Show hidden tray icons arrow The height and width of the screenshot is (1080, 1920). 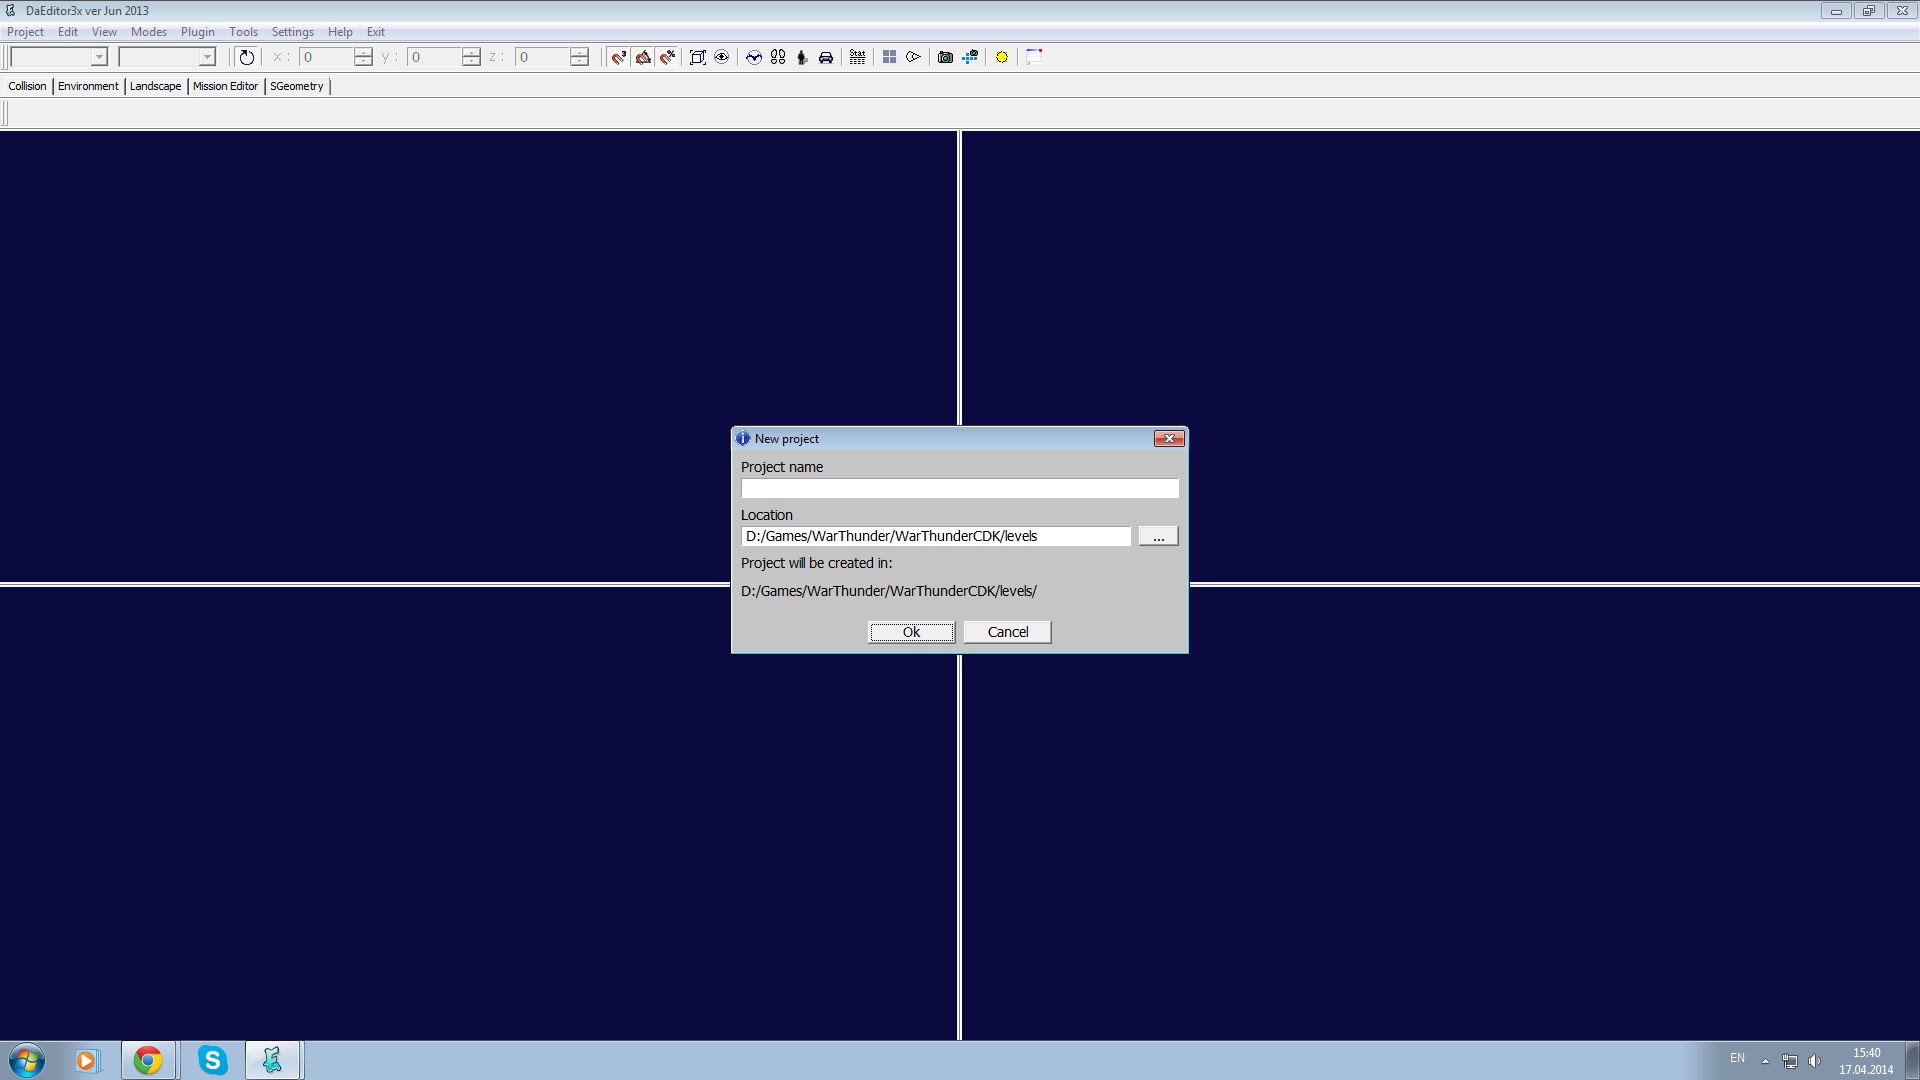point(1765,1061)
